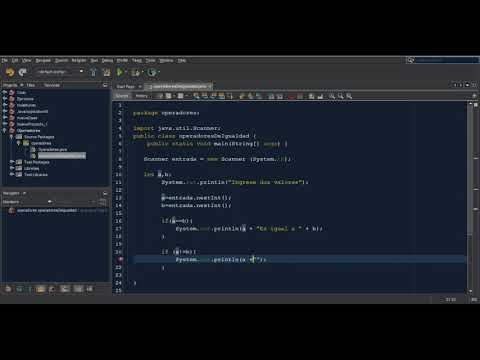480x360 pixels.
Task: Click the Redo arrow icon in main toolbar
Action: (23, 72)
